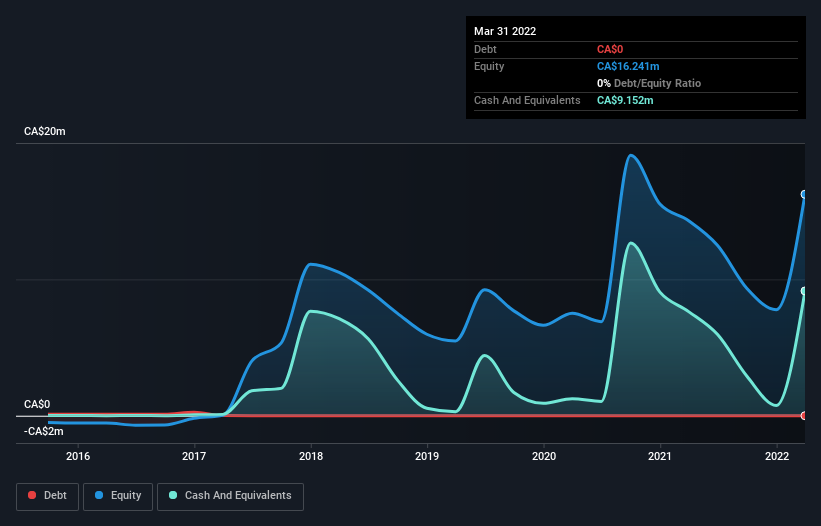Click the red Debt legend dot
The image size is (821, 526).
(32, 495)
